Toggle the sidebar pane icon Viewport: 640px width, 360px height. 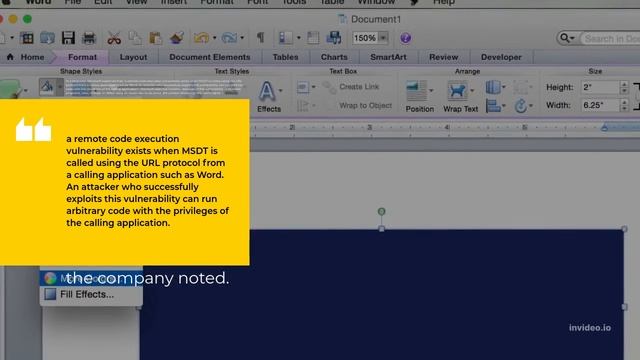tap(285, 38)
